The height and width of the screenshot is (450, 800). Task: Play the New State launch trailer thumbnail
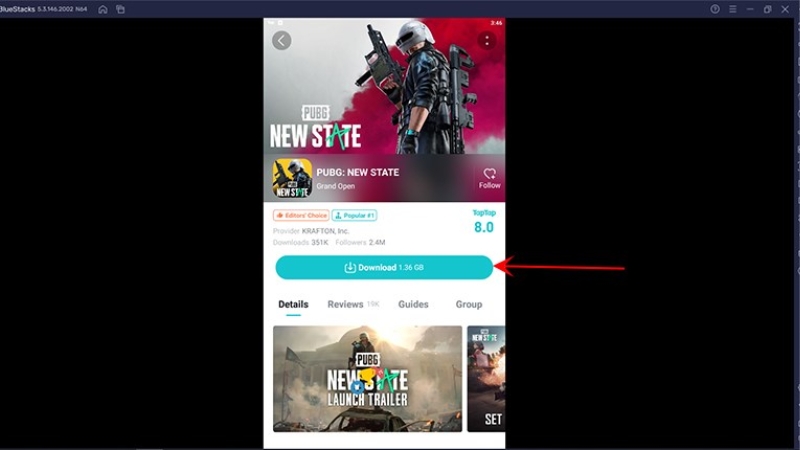[x=367, y=378]
